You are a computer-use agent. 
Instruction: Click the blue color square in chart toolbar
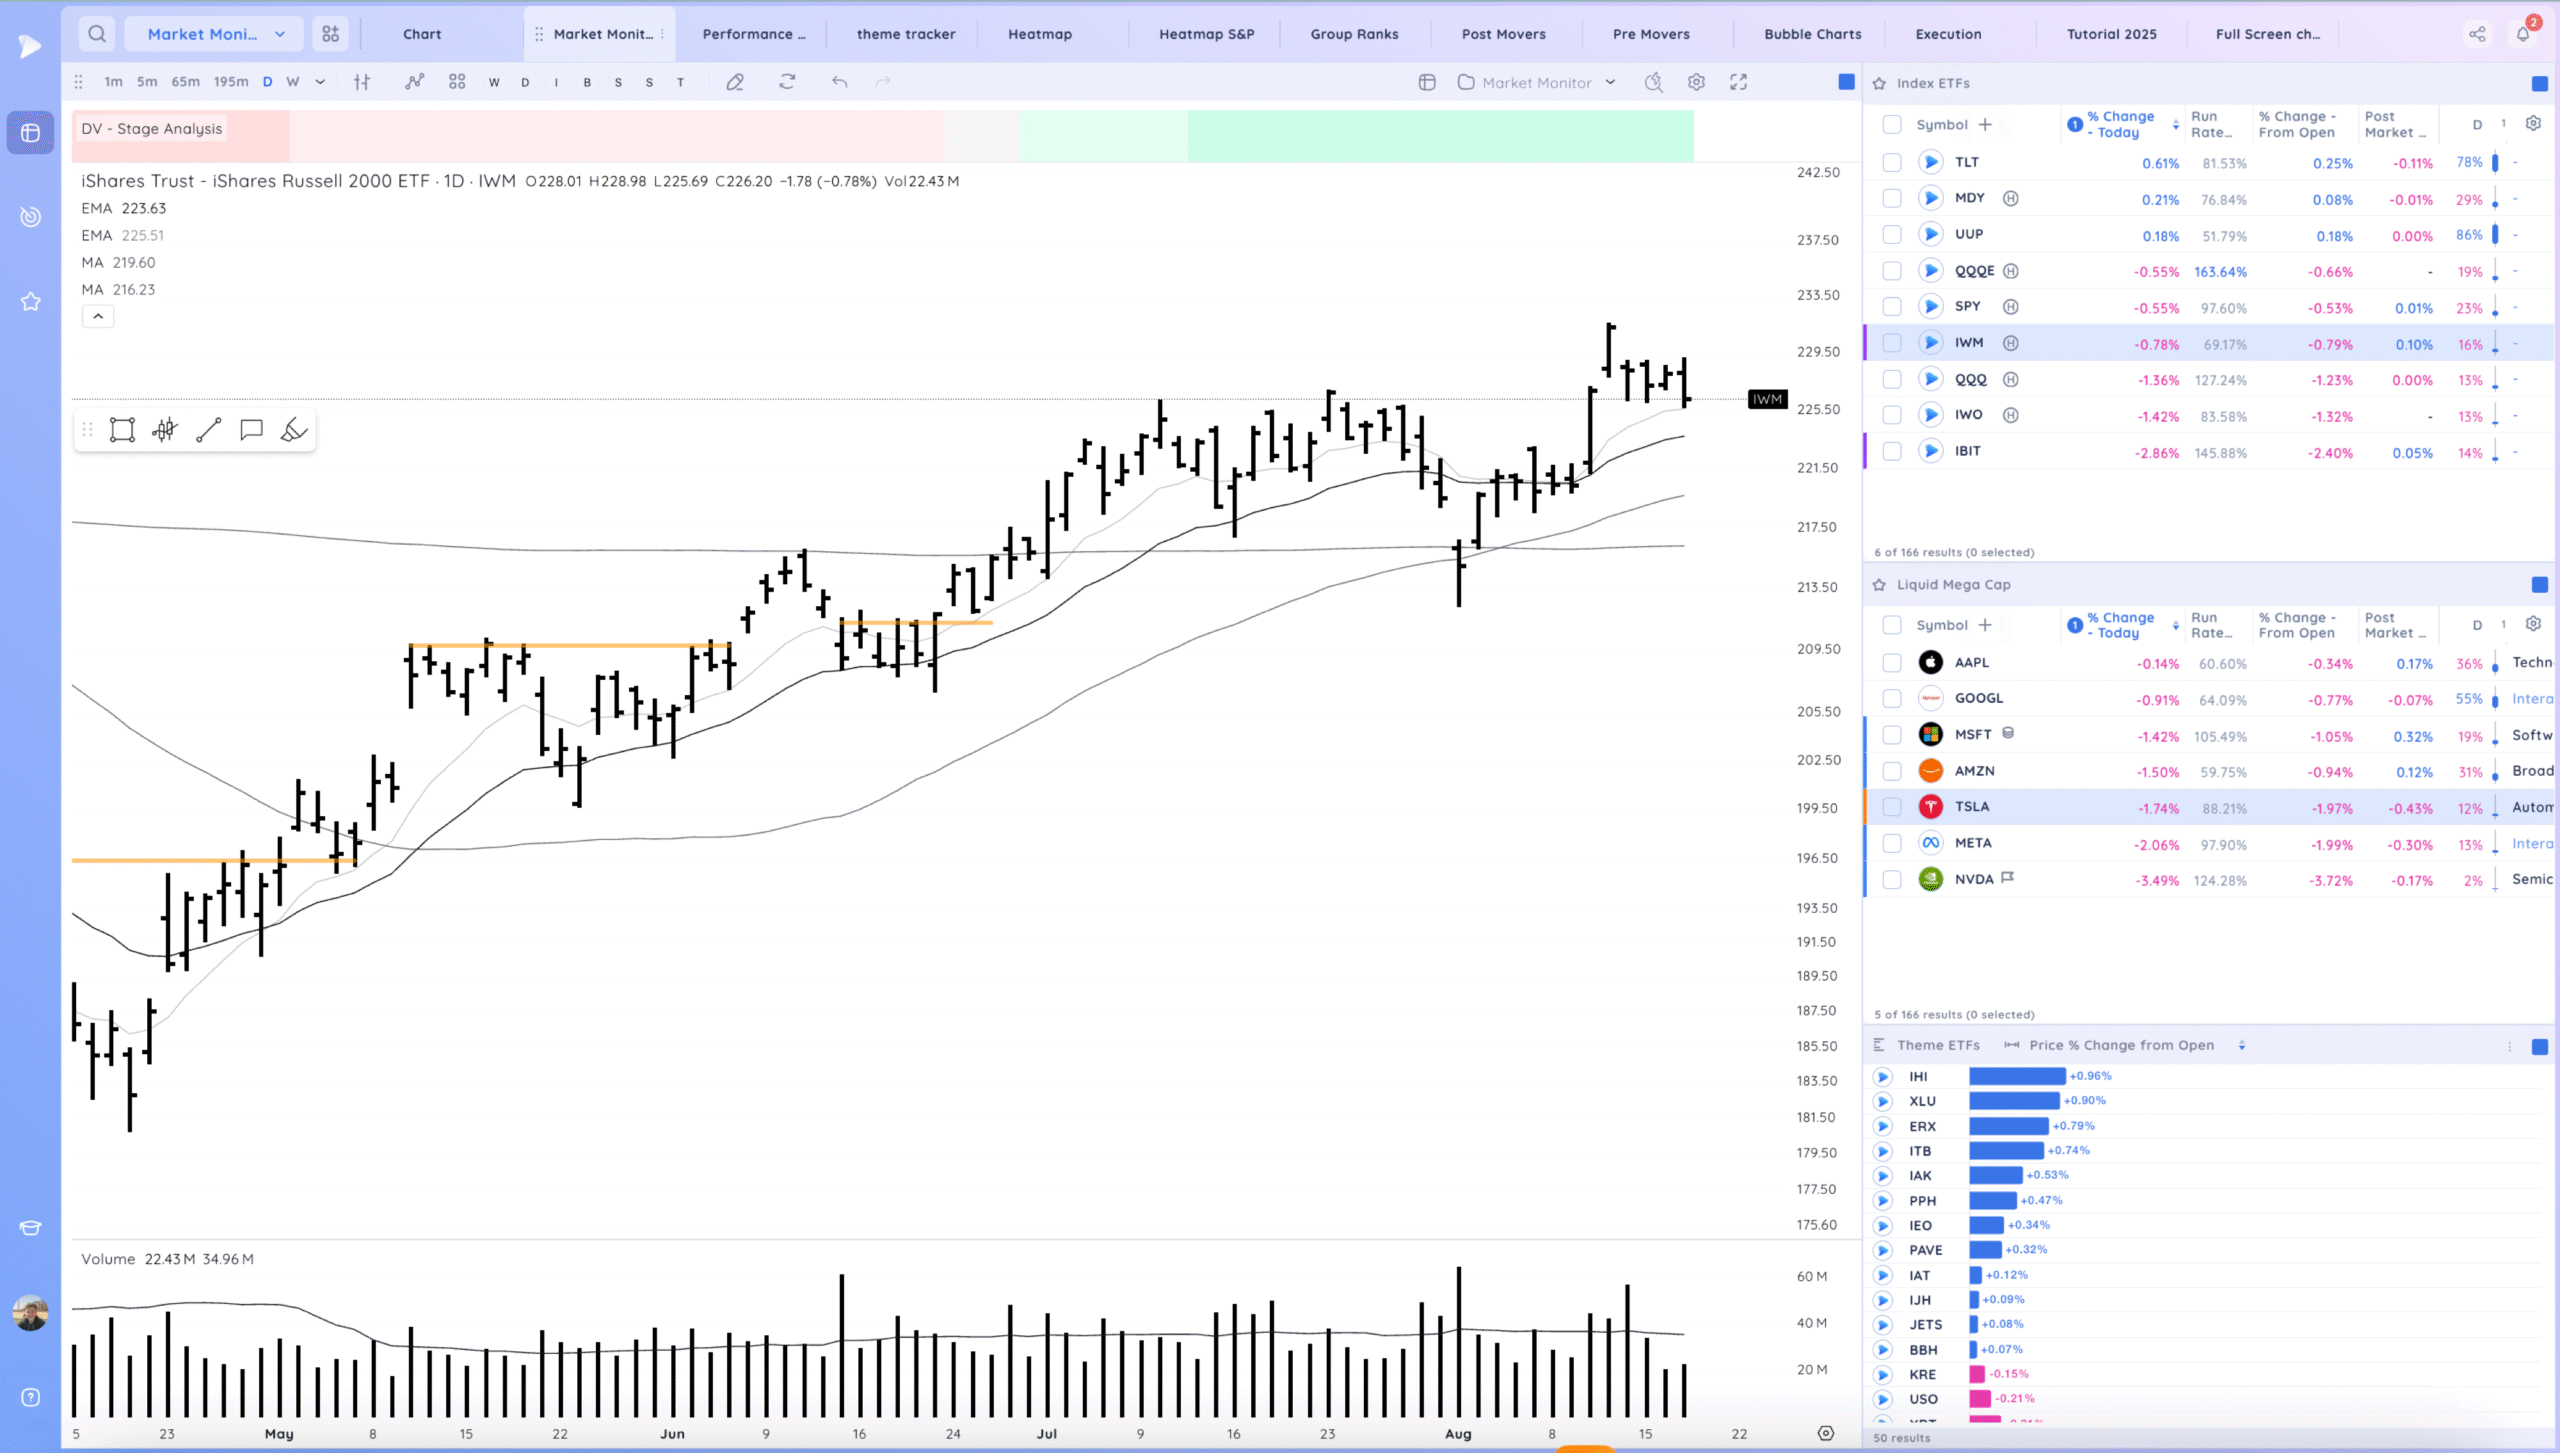click(1847, 82)
